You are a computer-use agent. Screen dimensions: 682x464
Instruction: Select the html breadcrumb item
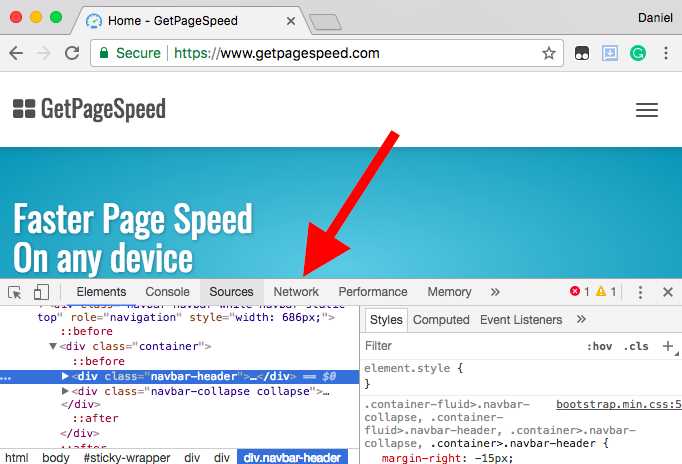coord(17,457)
